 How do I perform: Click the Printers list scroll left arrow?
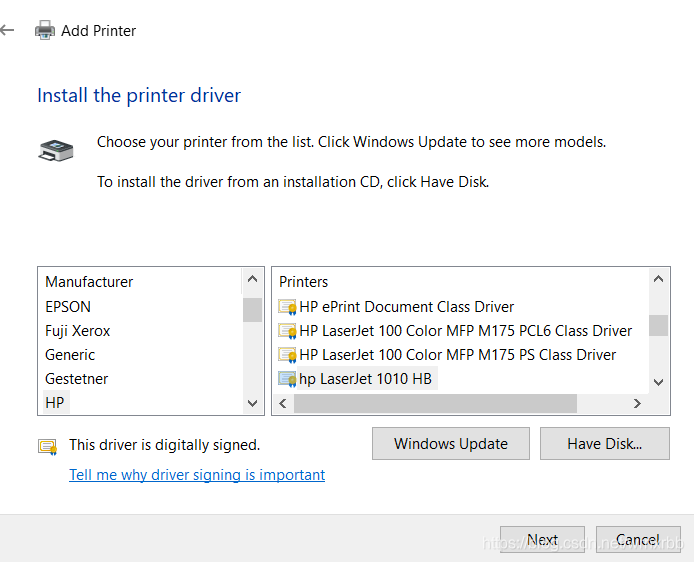pyautogui.click(x=283, y=403)
